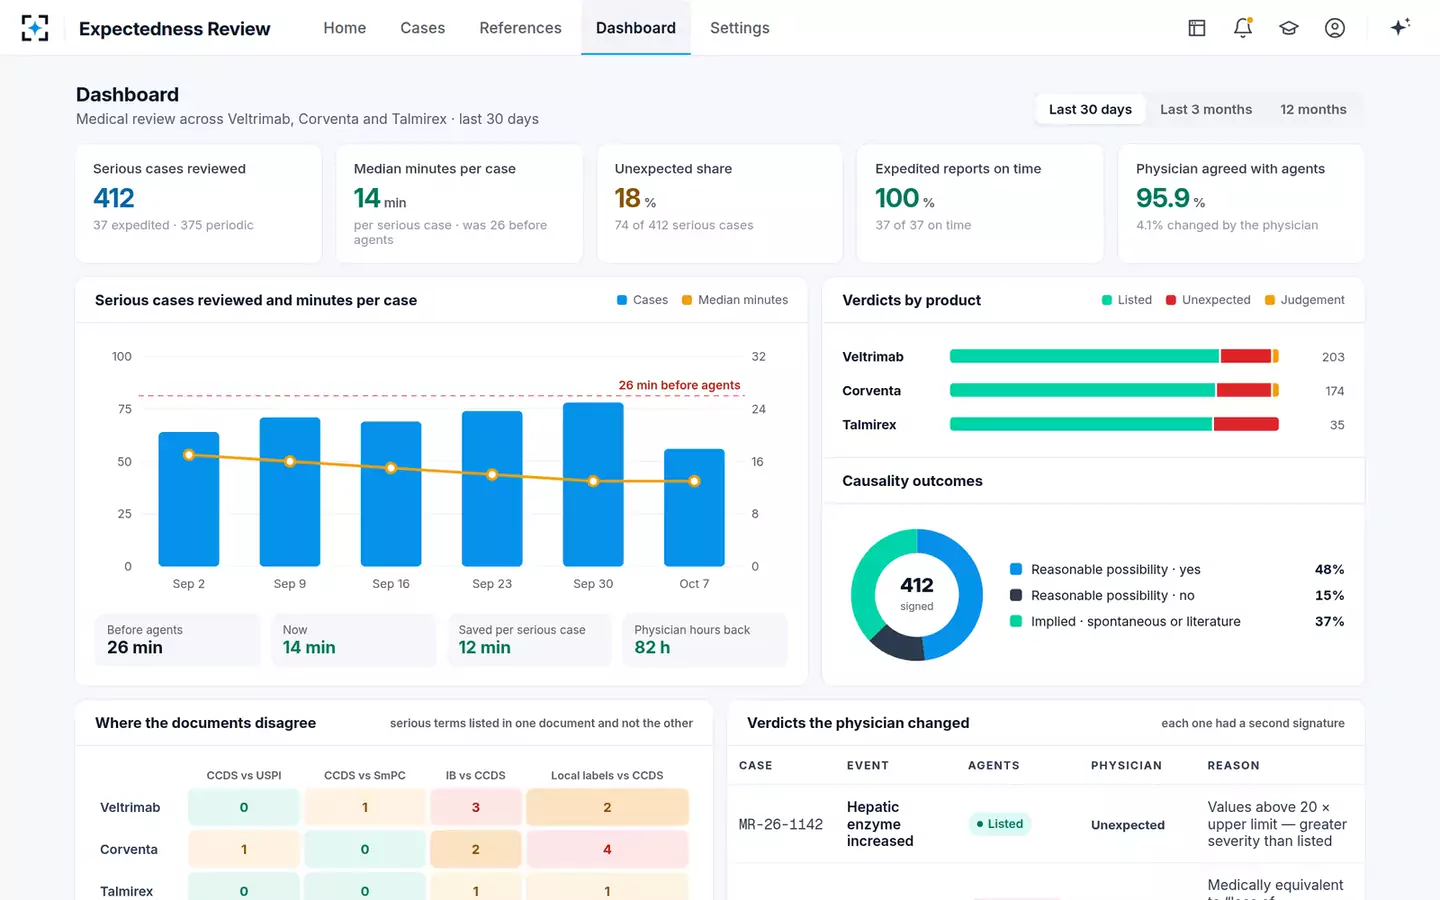Select the Last 30 days range

(1090, 110)
